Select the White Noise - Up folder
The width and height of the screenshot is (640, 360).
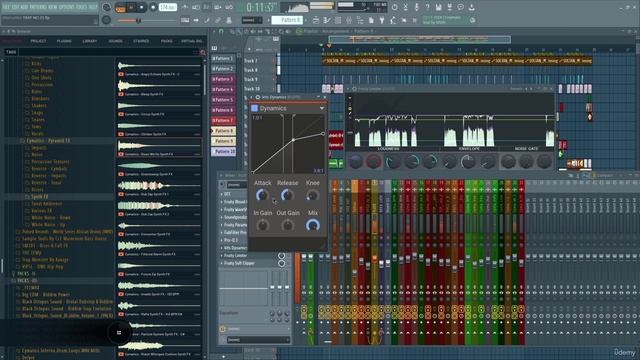click(48, 224)
